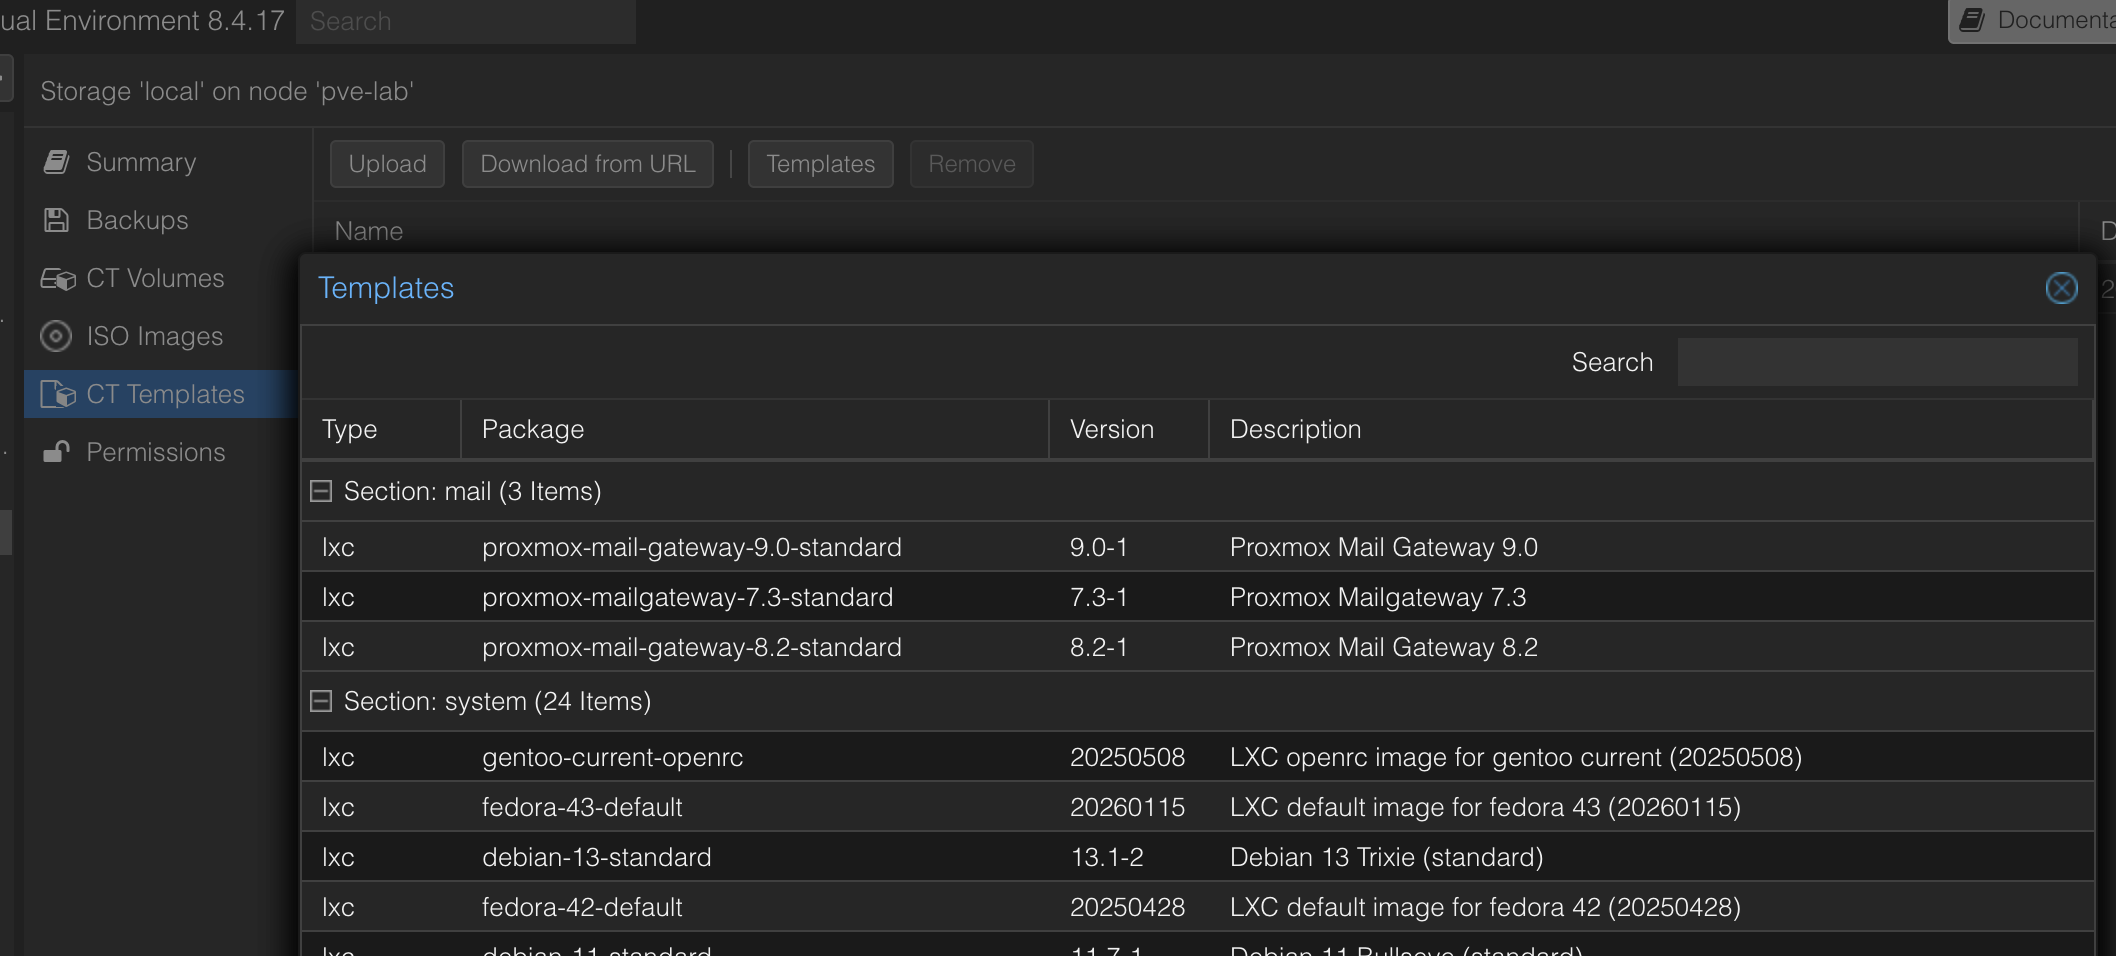Viewport: 2116px width, 956px height.
Task: Sort by the Version column header
Action: click(x=1127, y=429)
